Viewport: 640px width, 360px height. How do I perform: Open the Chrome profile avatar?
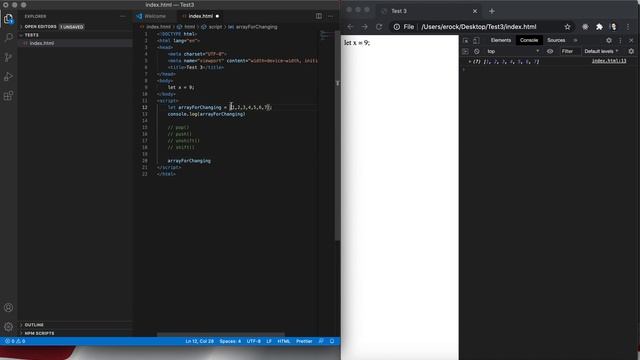(x=613, y=27)
